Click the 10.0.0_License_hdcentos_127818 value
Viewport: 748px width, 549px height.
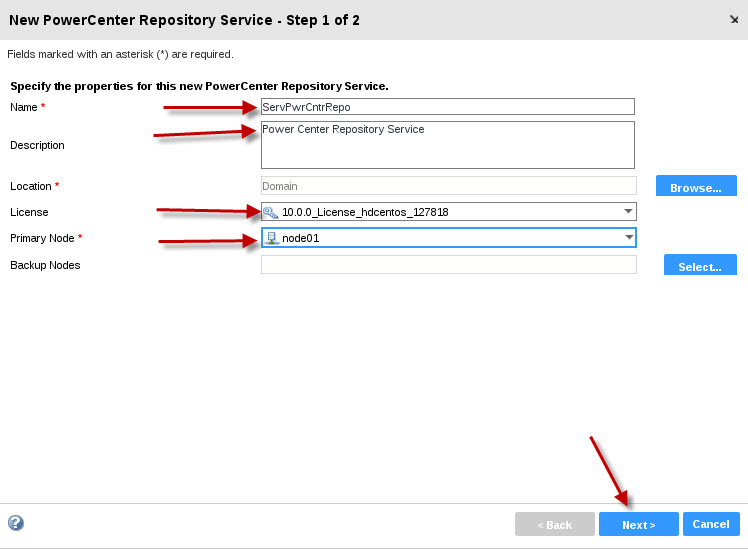(x=365, y=212)
